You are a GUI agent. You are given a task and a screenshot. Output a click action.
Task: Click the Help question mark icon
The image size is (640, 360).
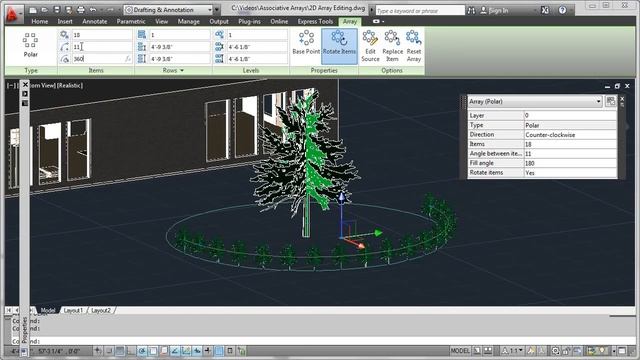[562, 10]
